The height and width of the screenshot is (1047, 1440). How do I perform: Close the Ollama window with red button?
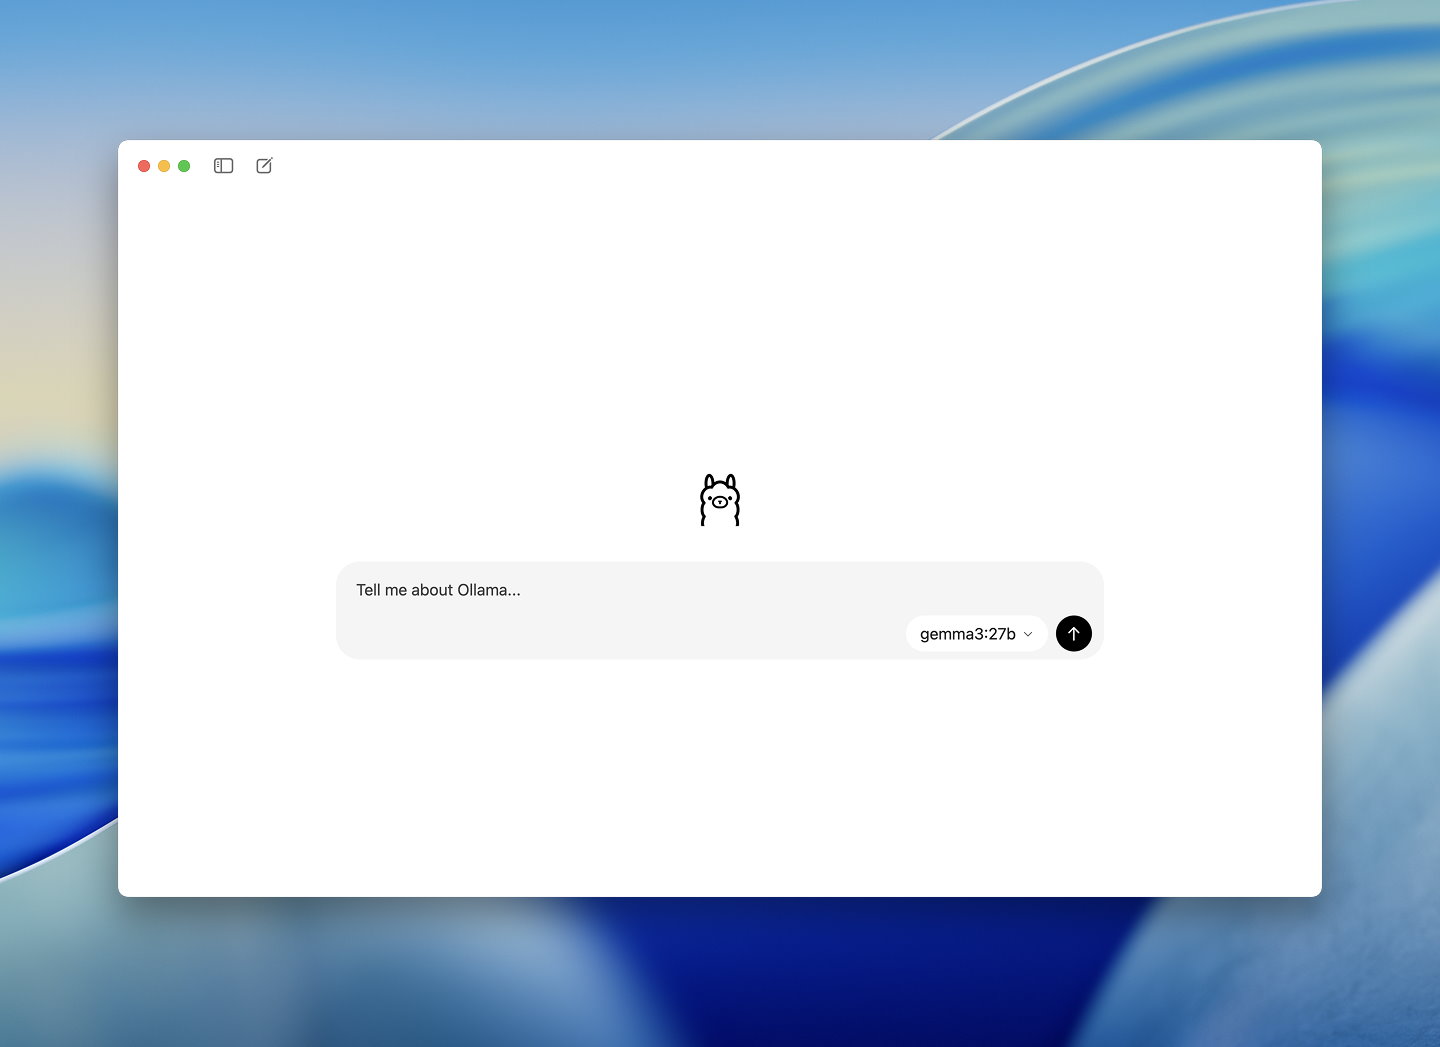coord(144,166)
